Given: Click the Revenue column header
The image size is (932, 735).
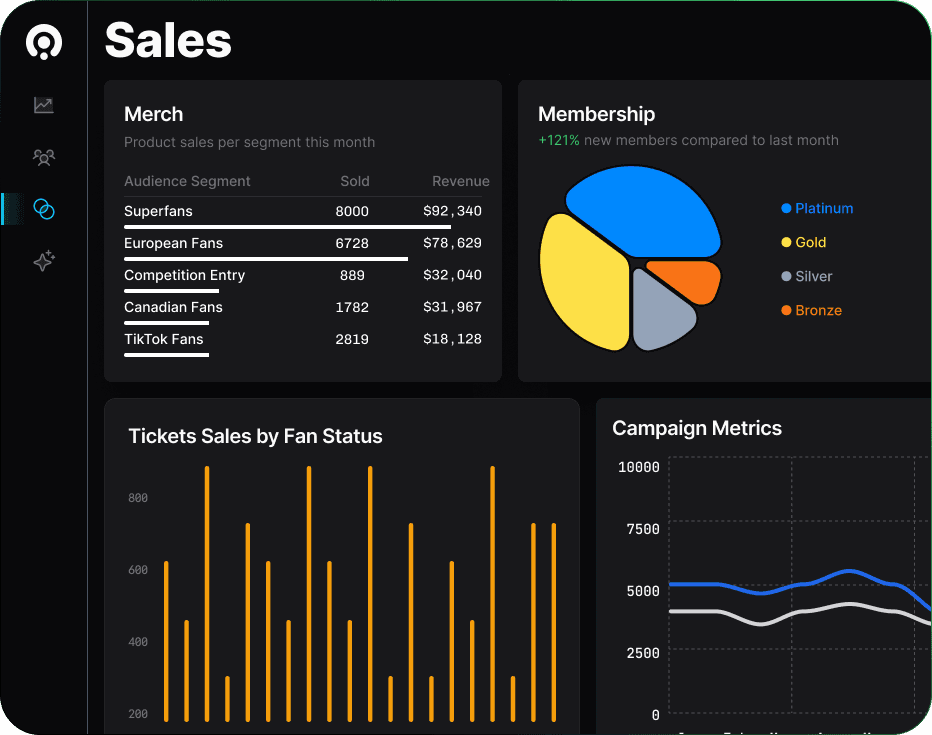Looking at the screenshot, I should [461, 181].
